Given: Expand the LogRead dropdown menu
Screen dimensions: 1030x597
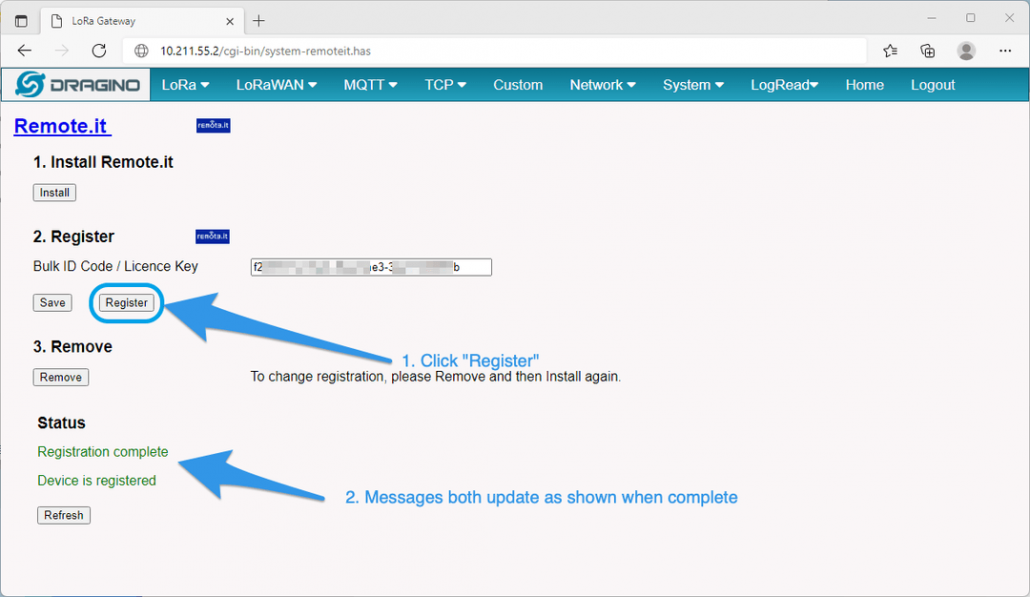Looking at the screenshot, I should 784,85.
